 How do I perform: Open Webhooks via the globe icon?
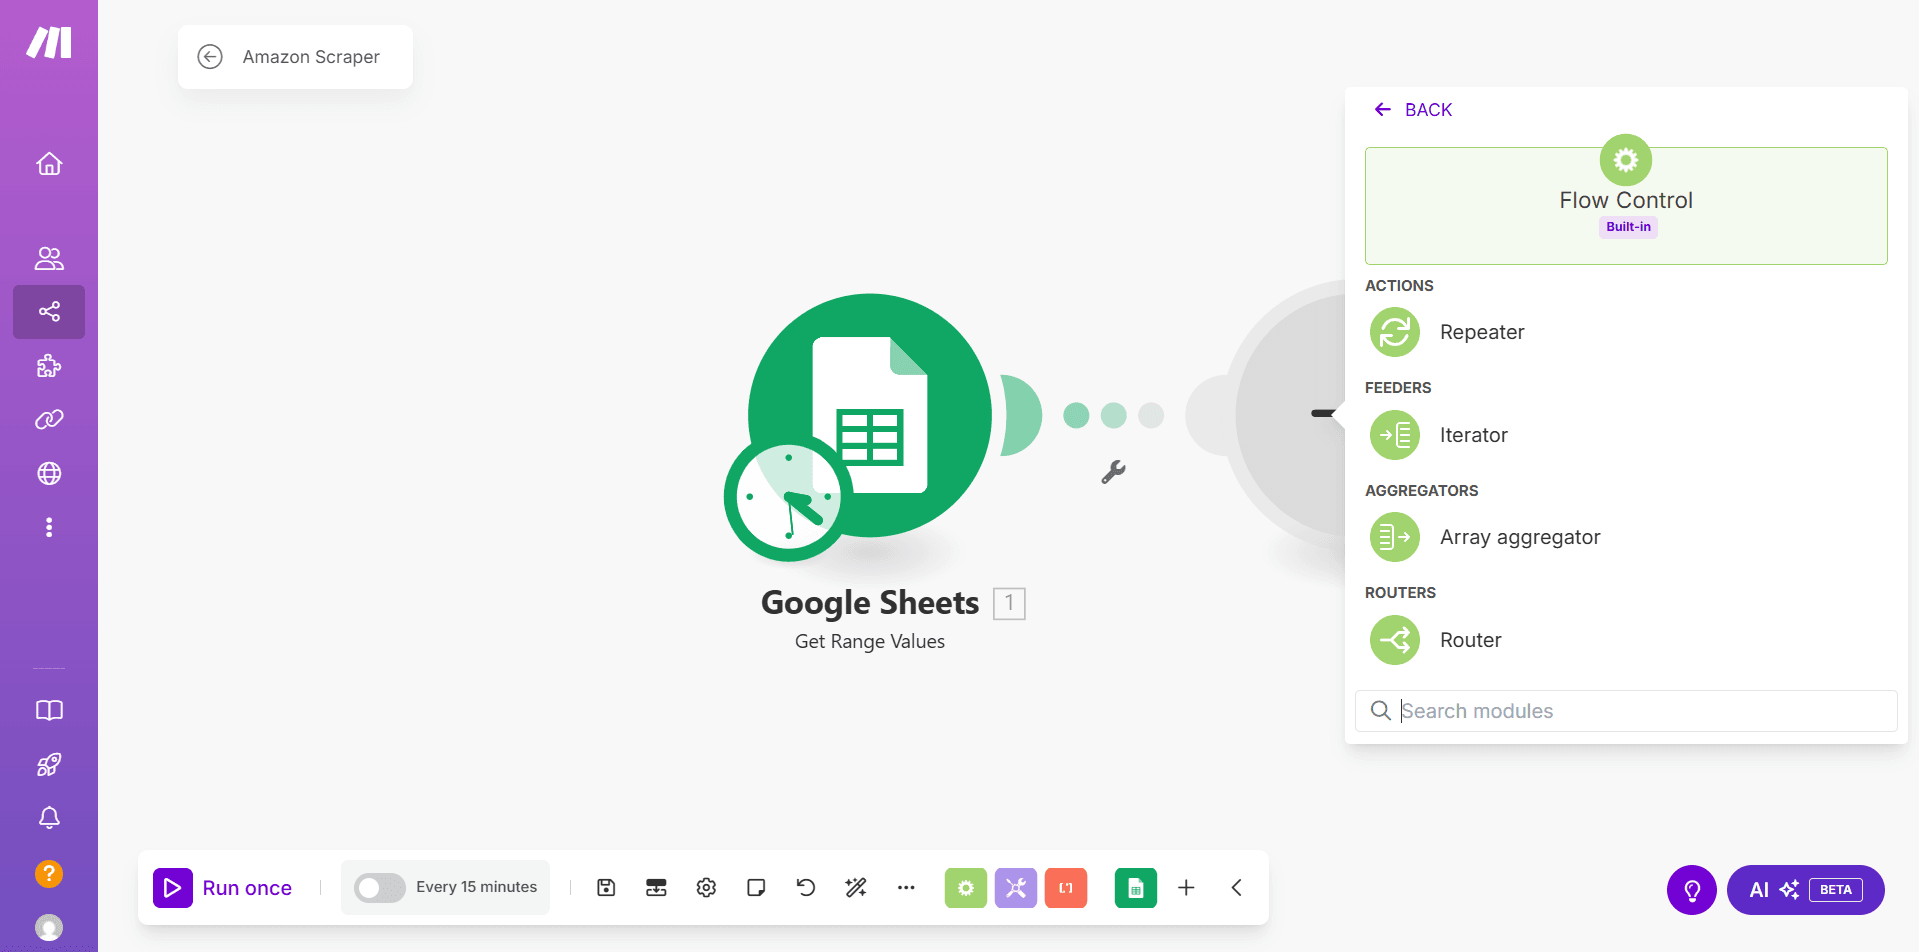[x=49, y=473]
